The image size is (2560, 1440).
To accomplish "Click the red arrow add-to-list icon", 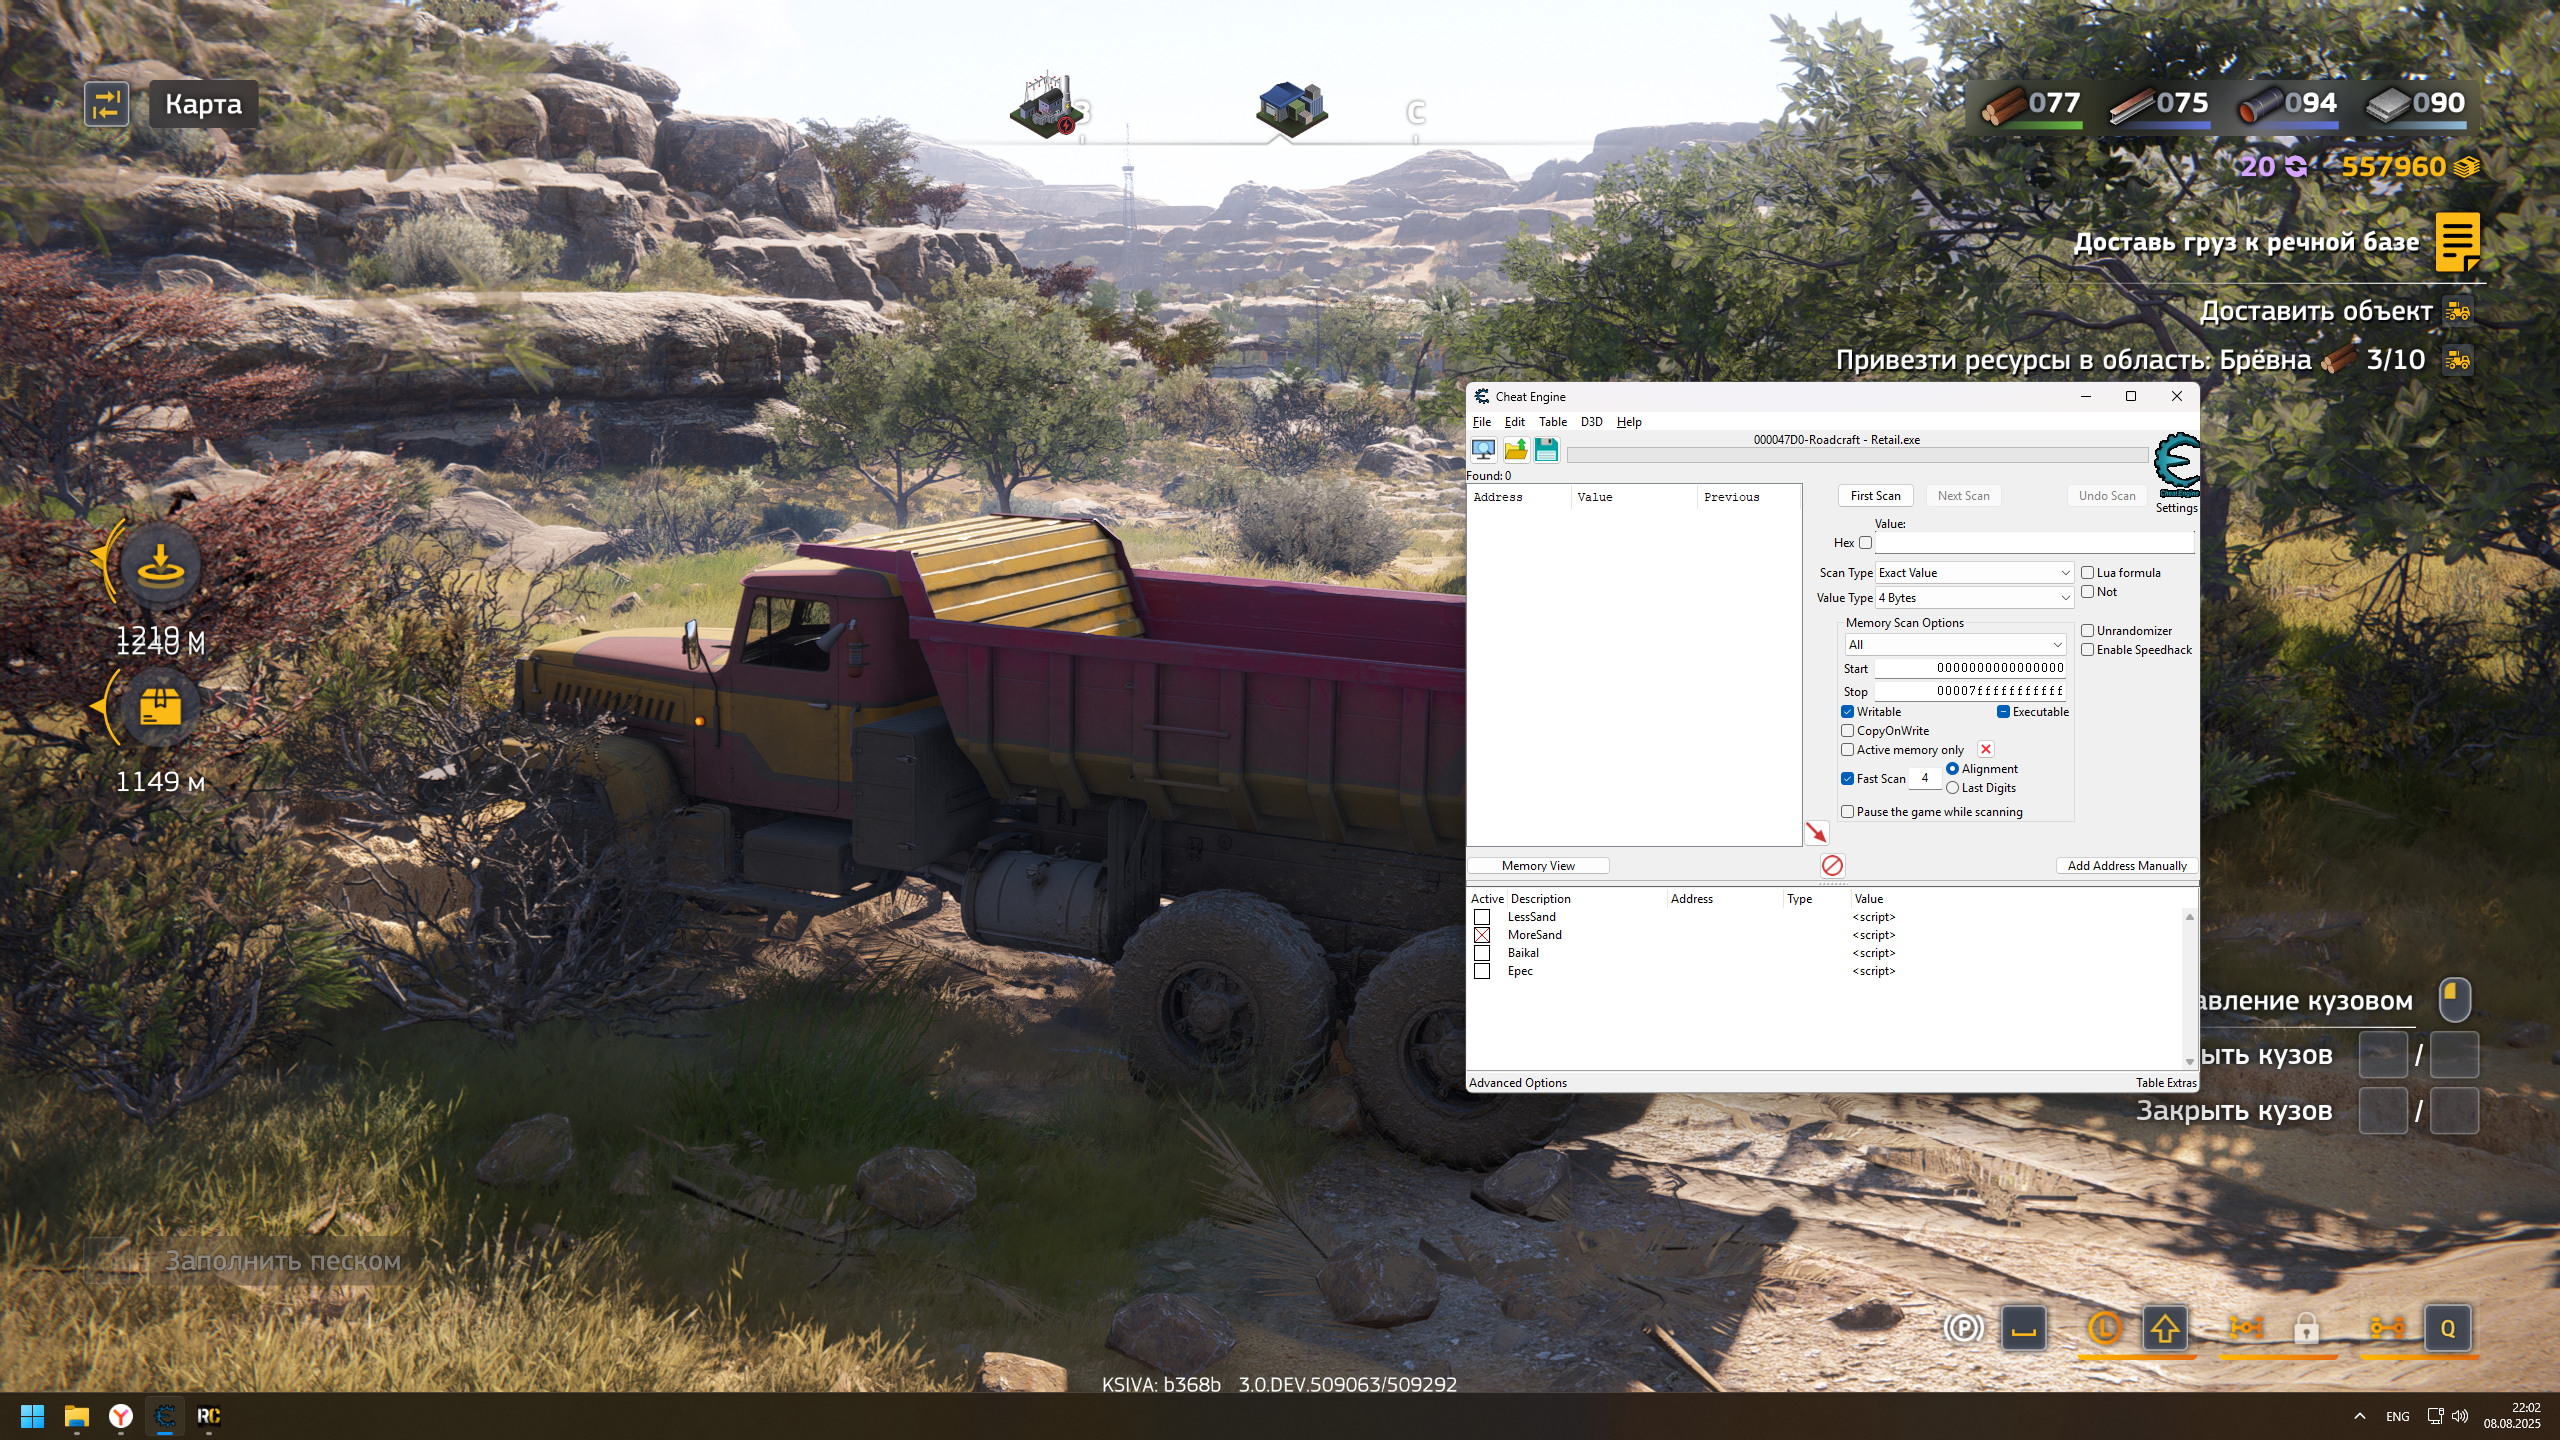I will pos(1816,832).
